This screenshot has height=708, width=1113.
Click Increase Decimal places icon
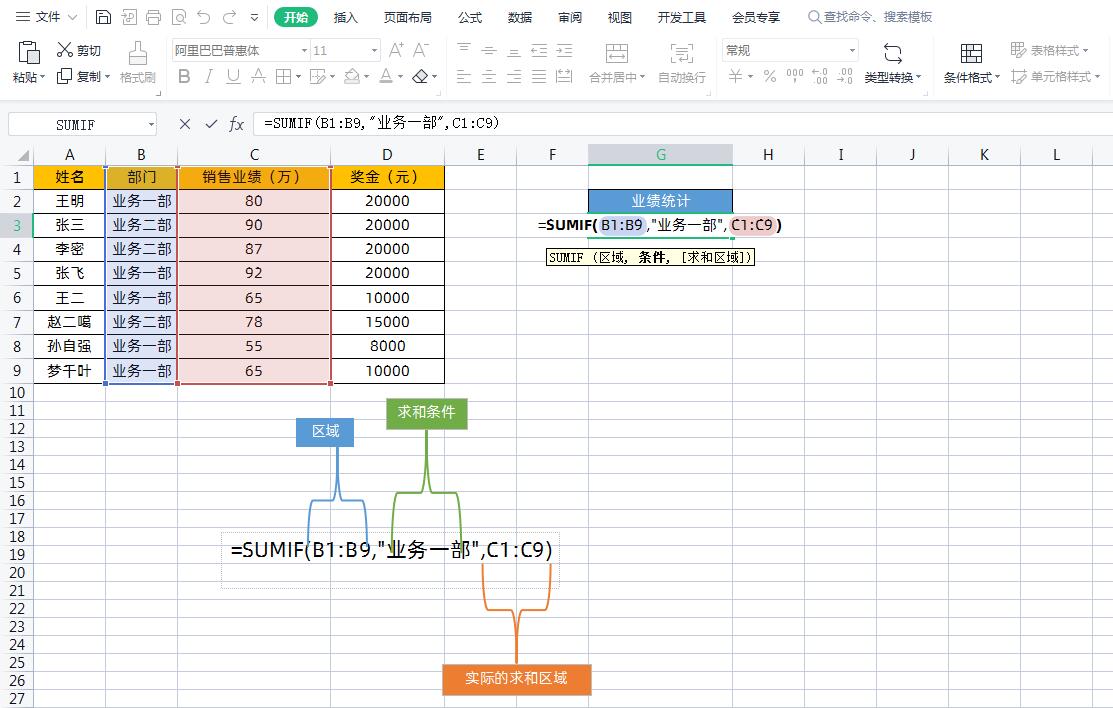point(820,76)
